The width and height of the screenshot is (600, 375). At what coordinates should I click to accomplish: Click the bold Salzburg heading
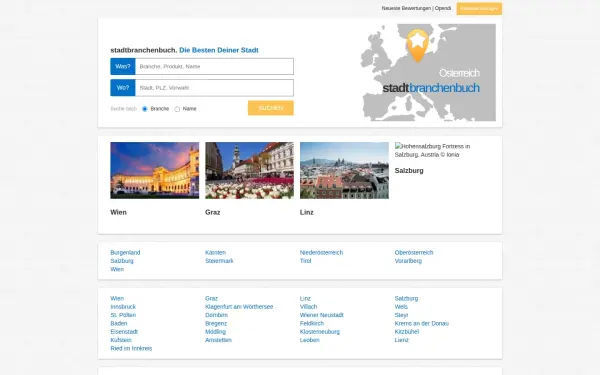409,171
